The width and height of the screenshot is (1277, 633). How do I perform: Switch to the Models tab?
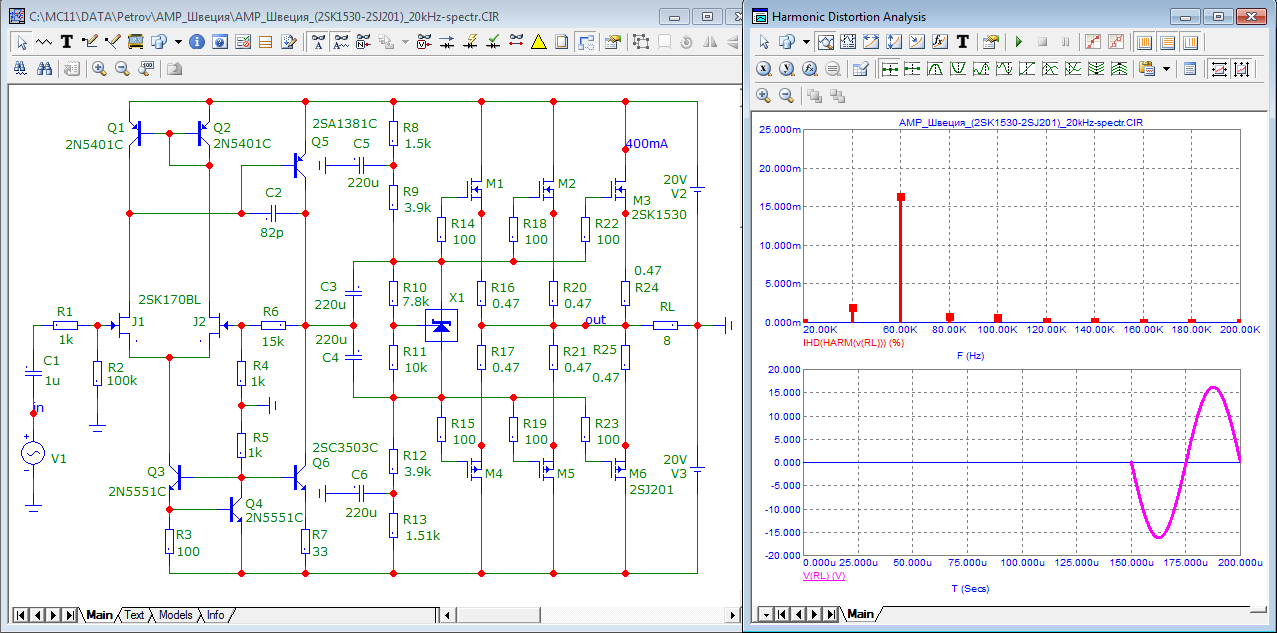pyautogui.click(x=175, y=615)
